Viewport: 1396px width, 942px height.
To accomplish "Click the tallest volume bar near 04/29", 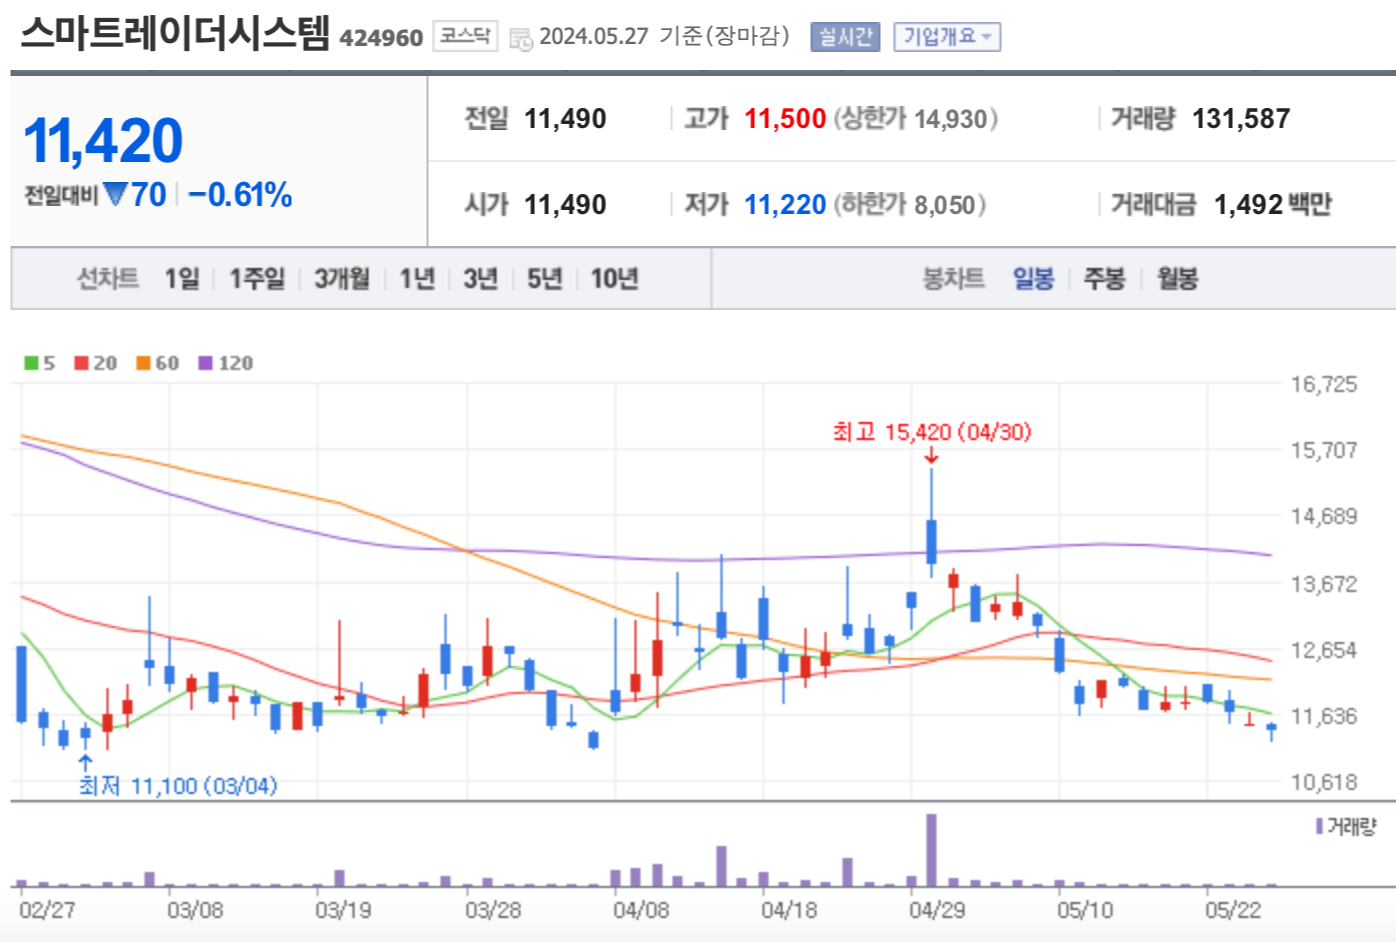I will pos(931,850).
